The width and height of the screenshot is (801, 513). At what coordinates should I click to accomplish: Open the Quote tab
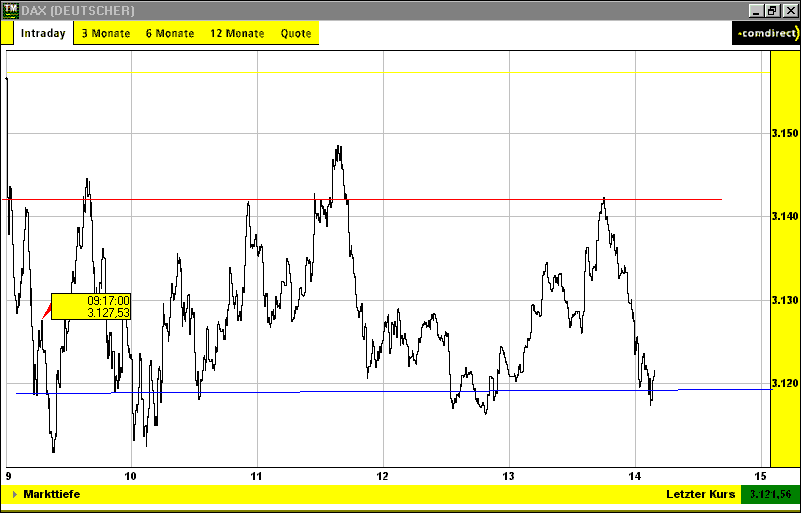click(x=296, y=34)
